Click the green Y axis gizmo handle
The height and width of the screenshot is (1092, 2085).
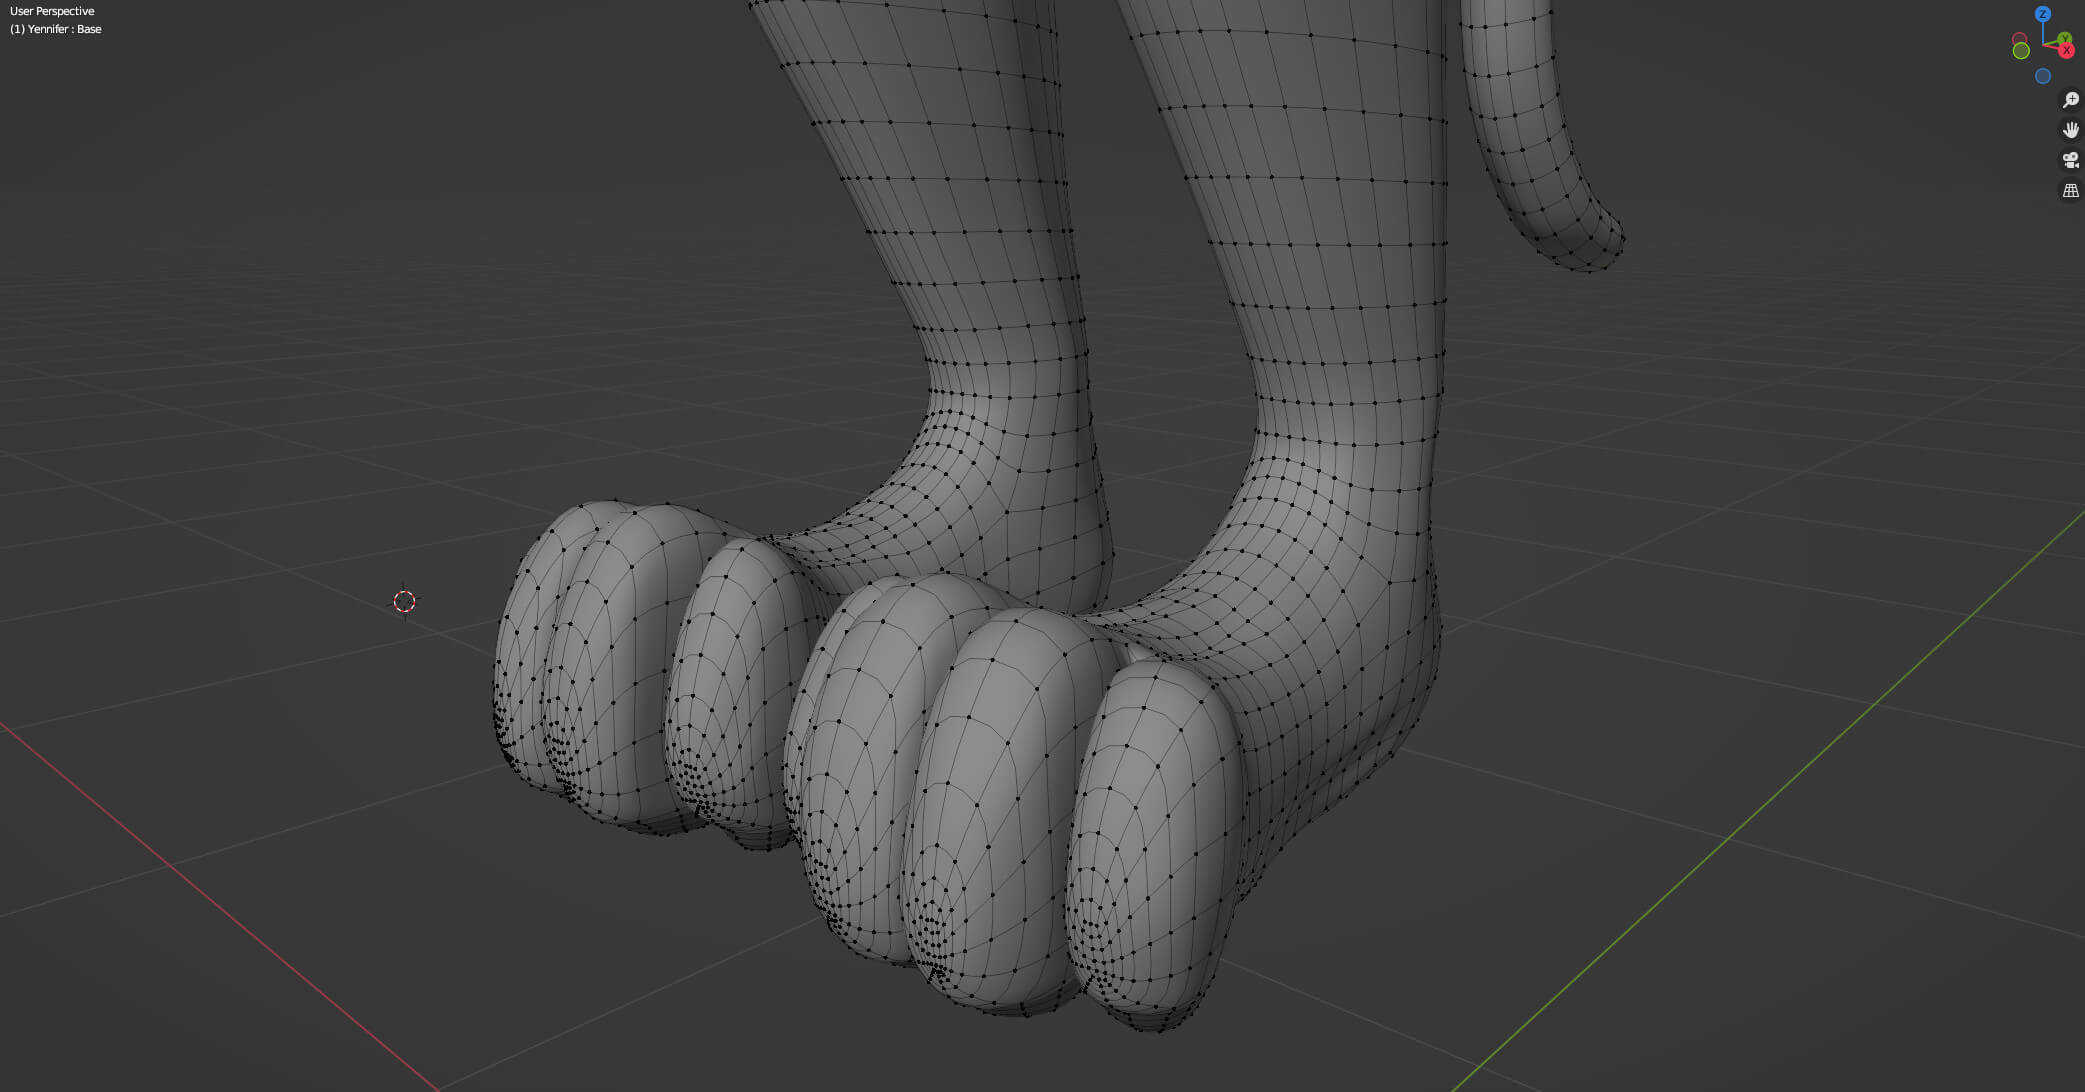click(2064, 38)
